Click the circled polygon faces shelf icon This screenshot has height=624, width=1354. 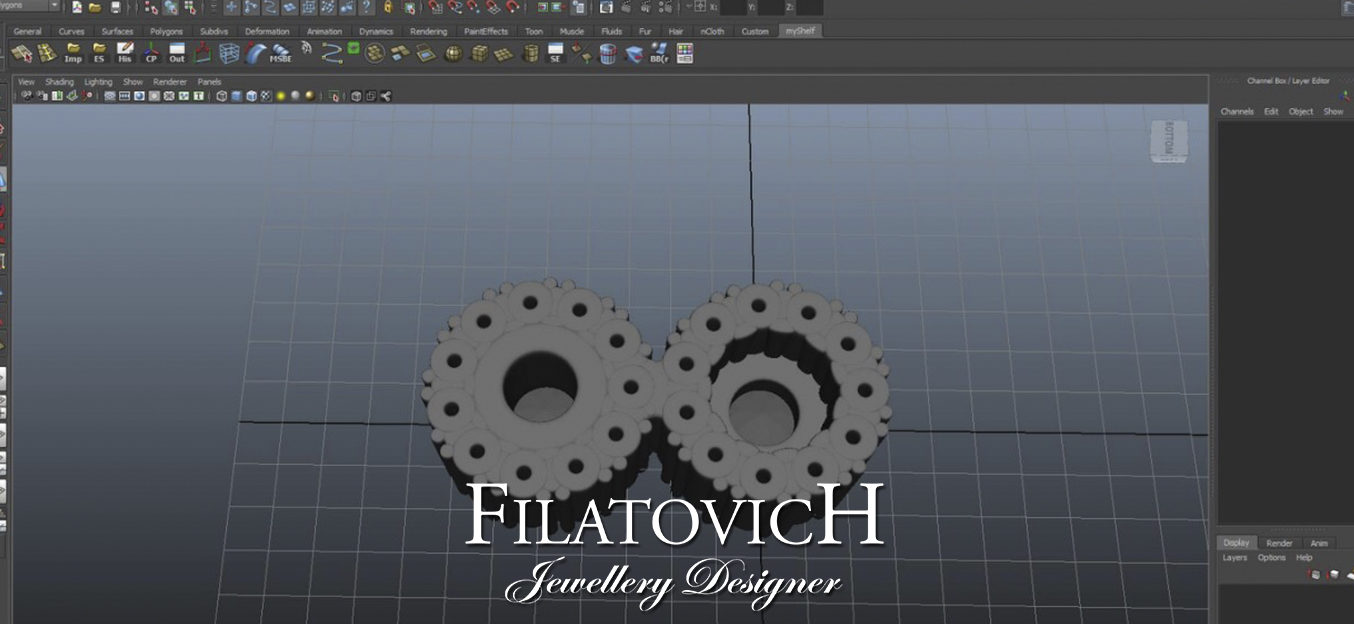pos(374,53)
